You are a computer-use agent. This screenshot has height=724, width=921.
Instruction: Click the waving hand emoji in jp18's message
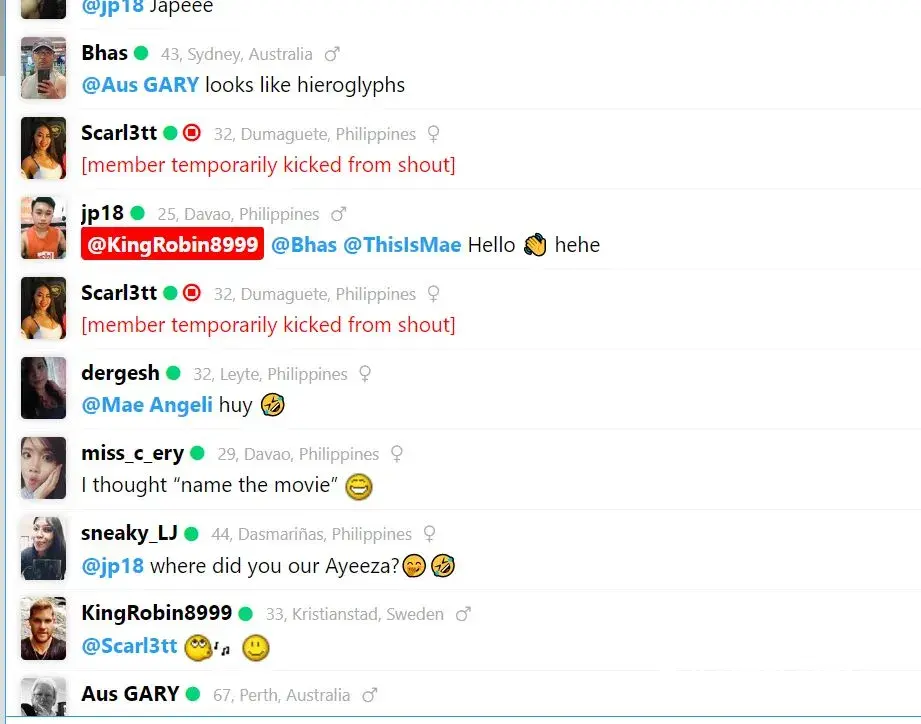[535, 245]
